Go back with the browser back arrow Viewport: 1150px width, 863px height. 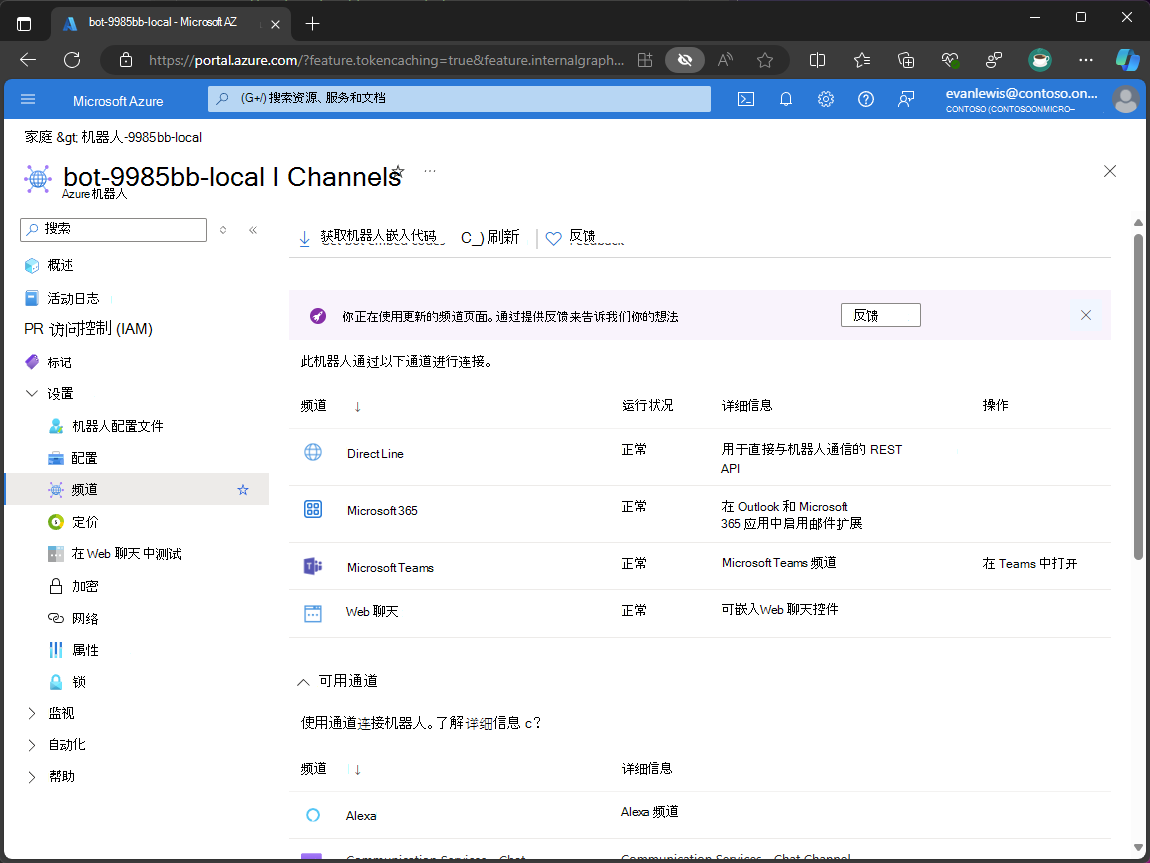28,60
